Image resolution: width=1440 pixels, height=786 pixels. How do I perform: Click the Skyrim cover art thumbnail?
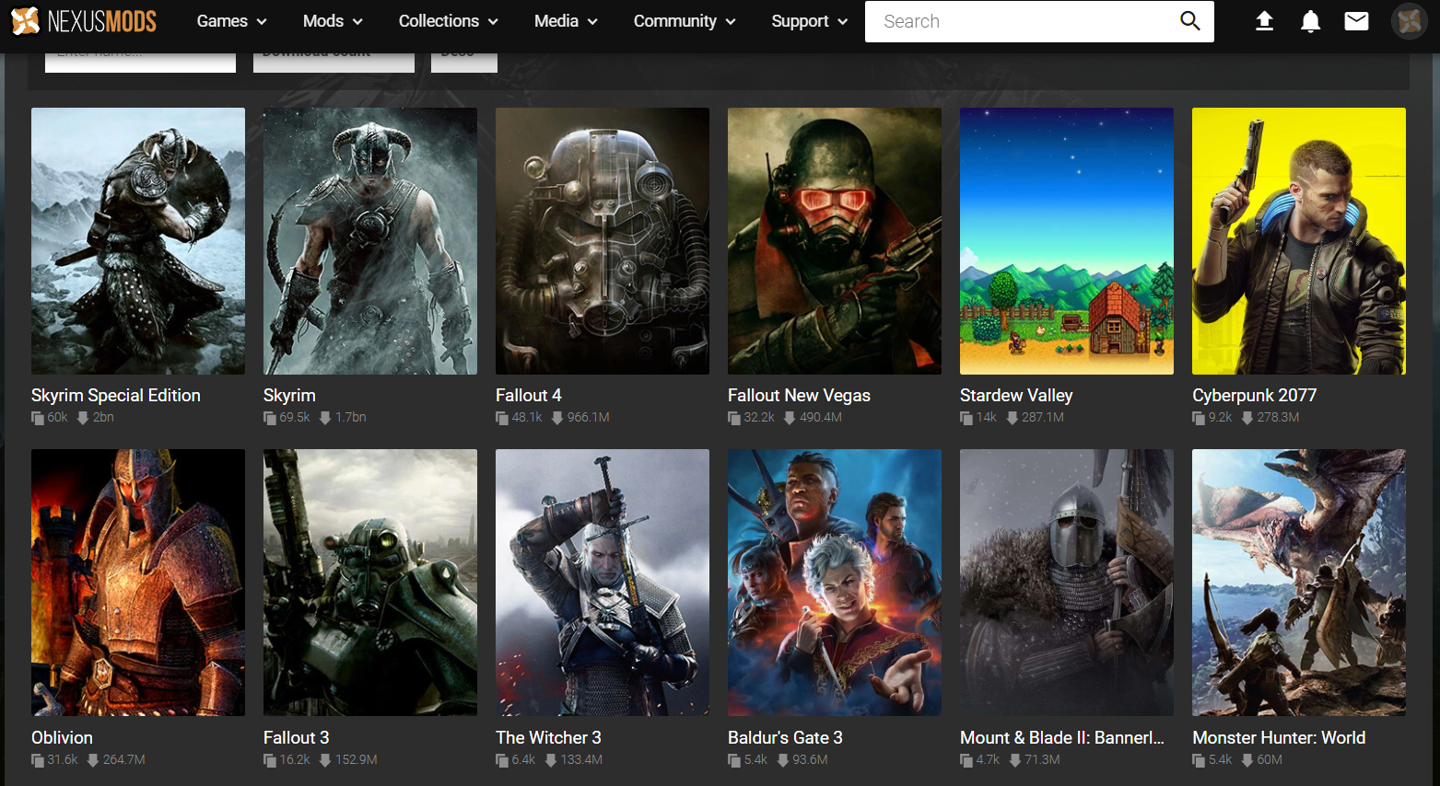[370, 241]
